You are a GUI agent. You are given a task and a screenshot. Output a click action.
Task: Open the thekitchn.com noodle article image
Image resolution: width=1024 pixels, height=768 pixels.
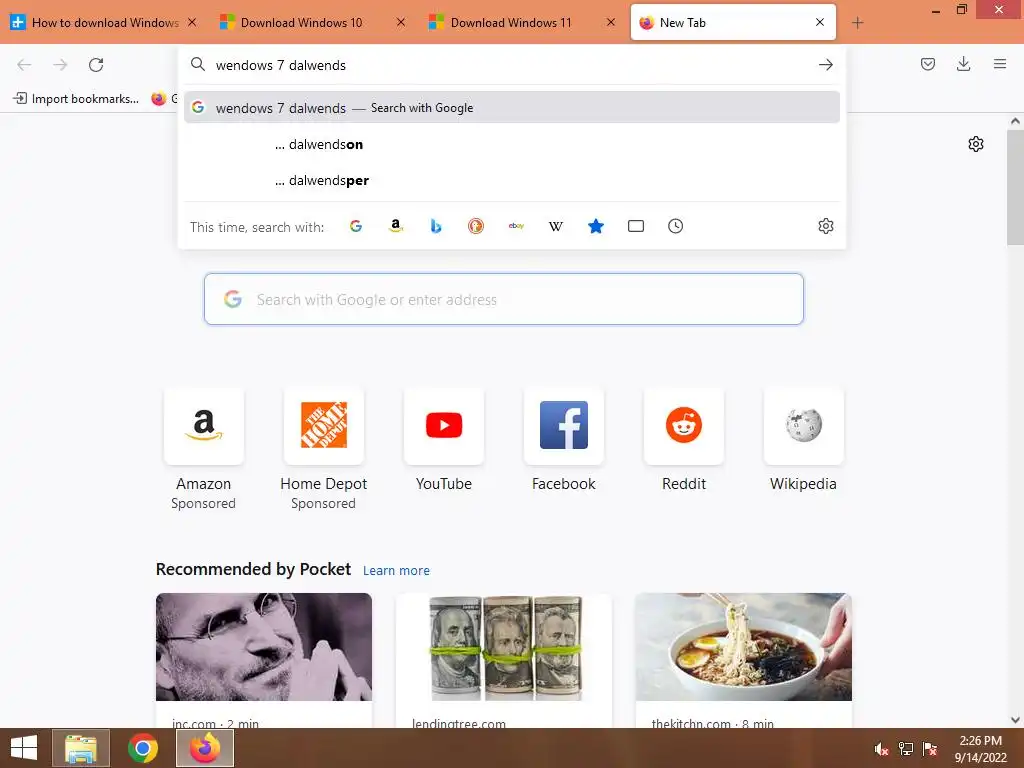pos(743,647)
